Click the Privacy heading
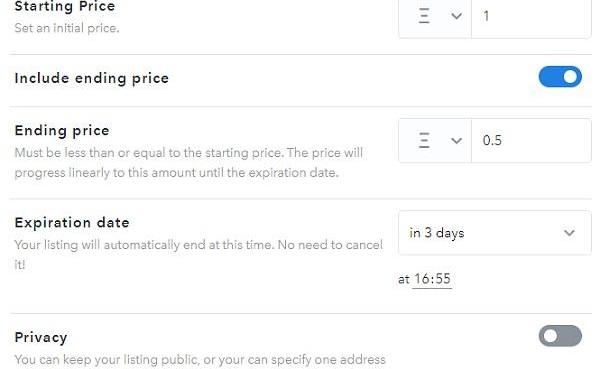This screenshot has height=369, width=600. coord(41,337)
